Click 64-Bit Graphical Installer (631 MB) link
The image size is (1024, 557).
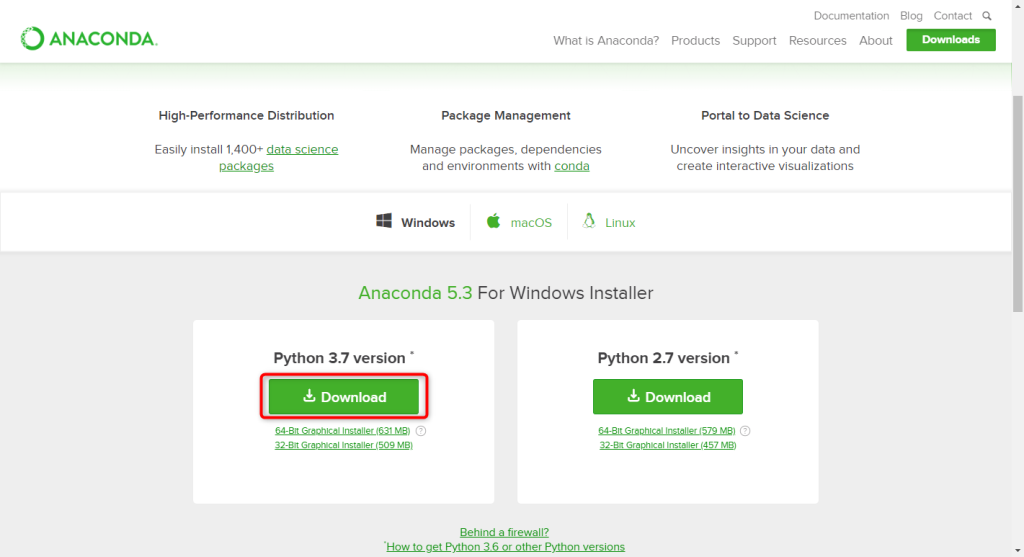tap(342, 431)
